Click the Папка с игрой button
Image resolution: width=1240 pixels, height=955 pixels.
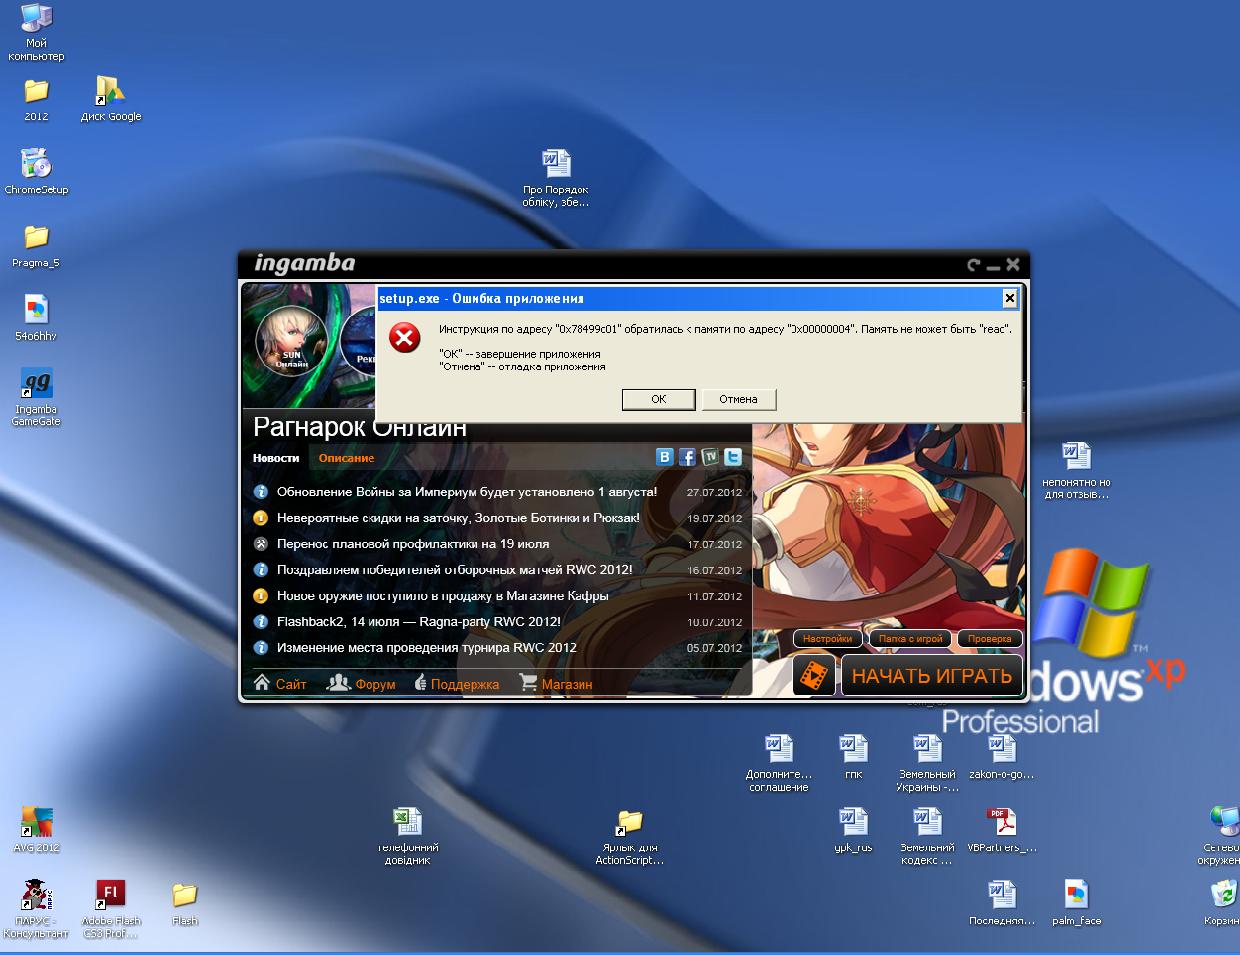coord(910,638)
